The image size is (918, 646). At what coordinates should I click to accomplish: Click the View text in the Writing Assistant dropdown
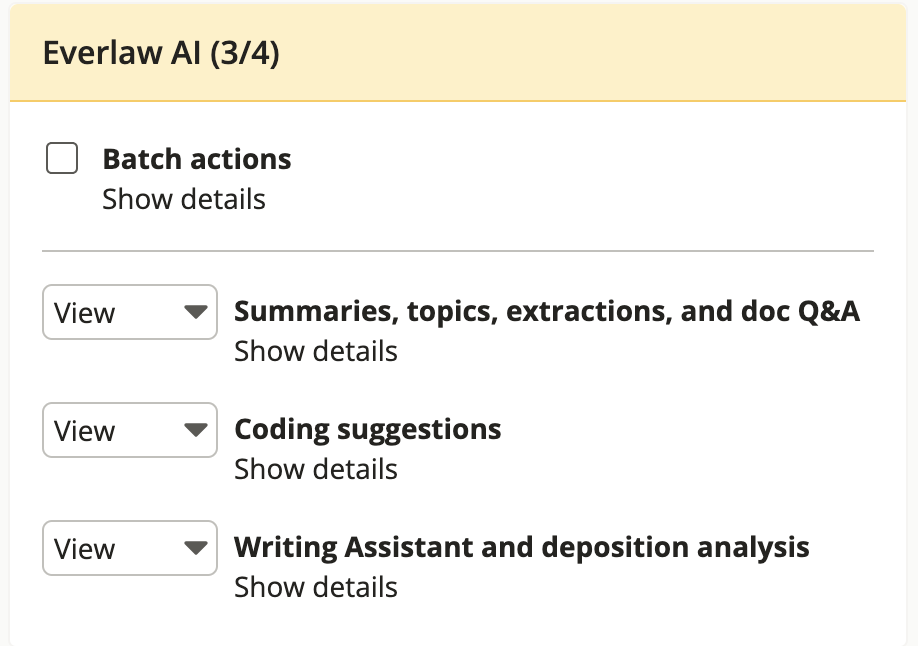[84, 549]
